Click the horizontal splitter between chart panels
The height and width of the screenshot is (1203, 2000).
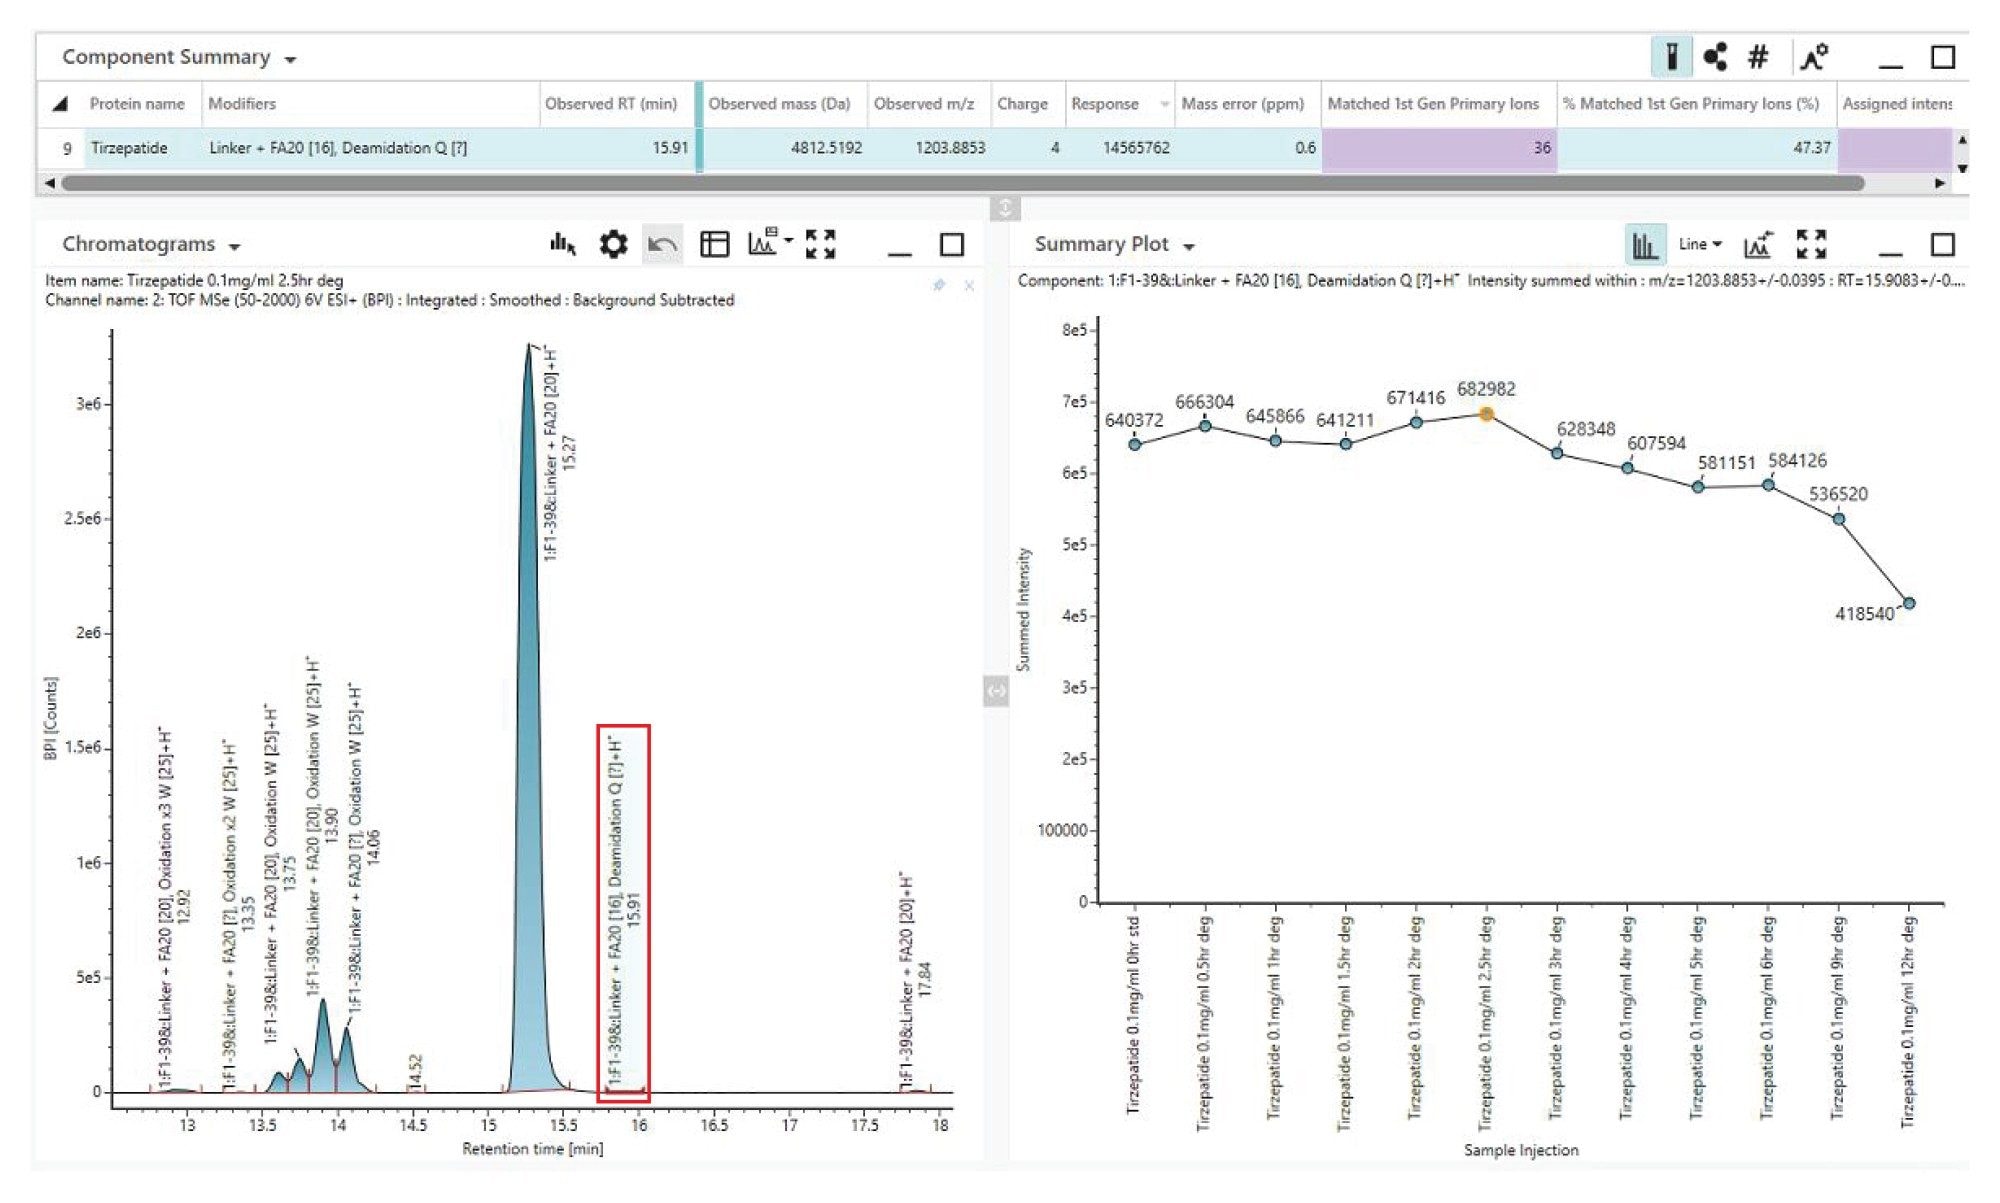996,690
